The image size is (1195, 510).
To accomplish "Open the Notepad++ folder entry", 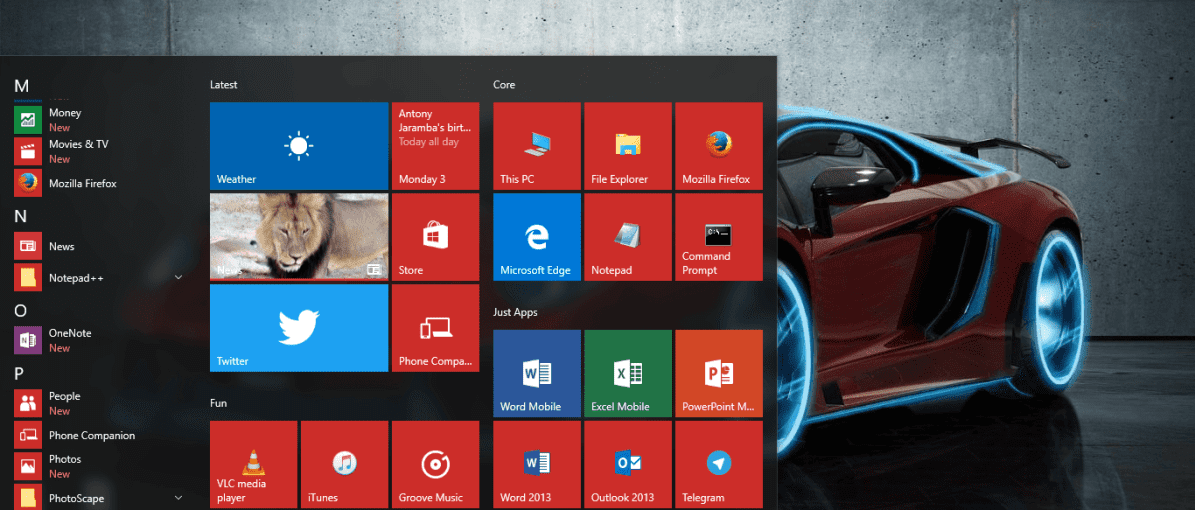I will [x=99, y=277].
